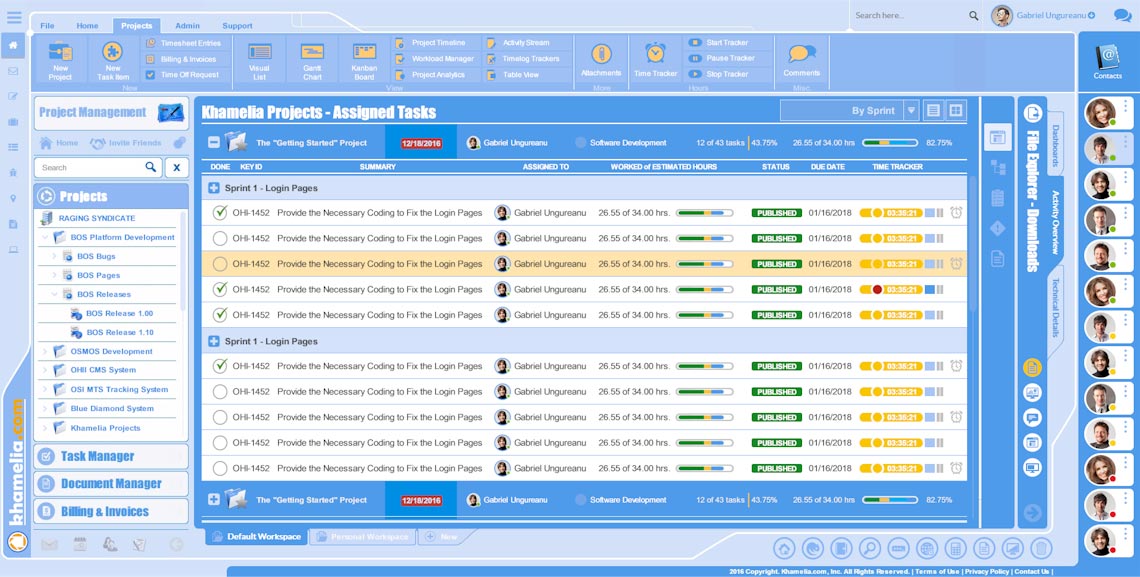Collapse the BOS Releases tree node
This screenshot has width=1140, height=577.
(x=55, y=294)
